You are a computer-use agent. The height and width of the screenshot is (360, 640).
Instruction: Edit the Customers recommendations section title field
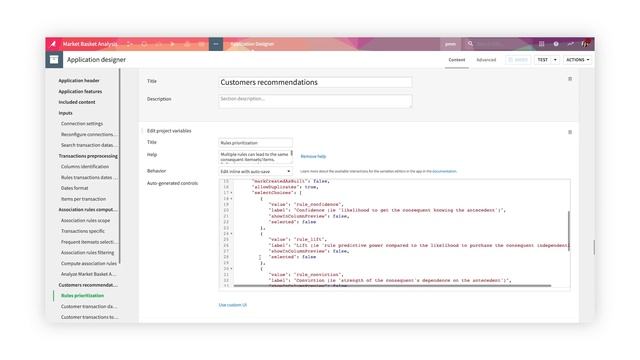point(315,82)
